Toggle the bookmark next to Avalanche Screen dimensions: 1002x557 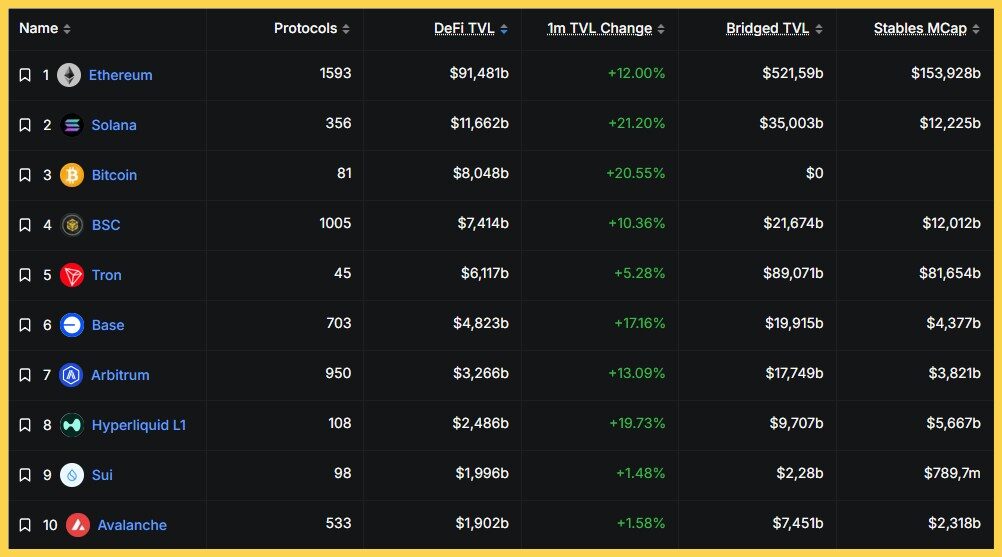point(25,525)
